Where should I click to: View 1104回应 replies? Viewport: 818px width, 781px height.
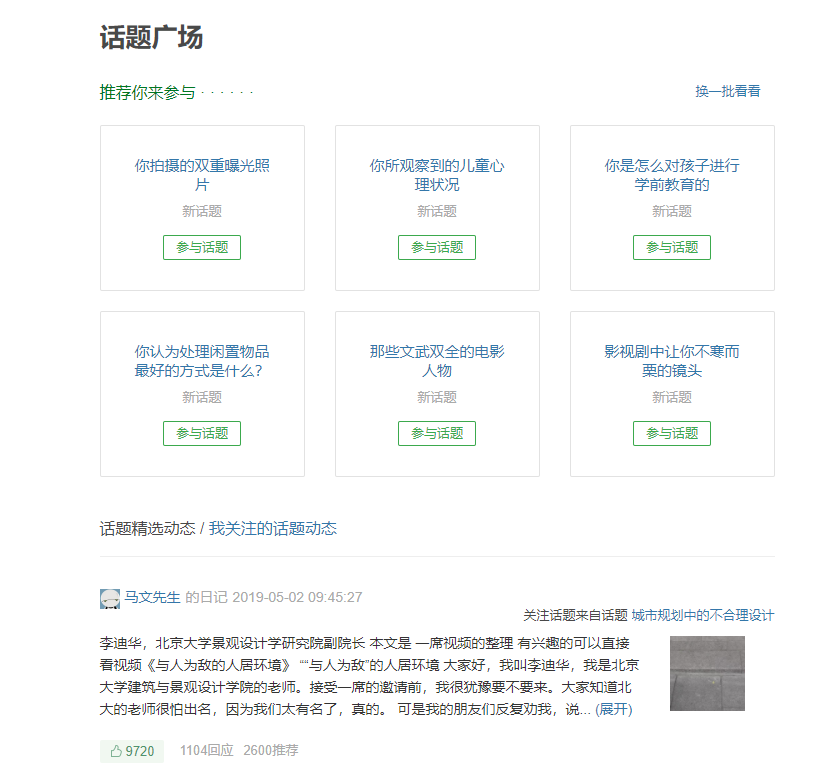click(207, 751)
